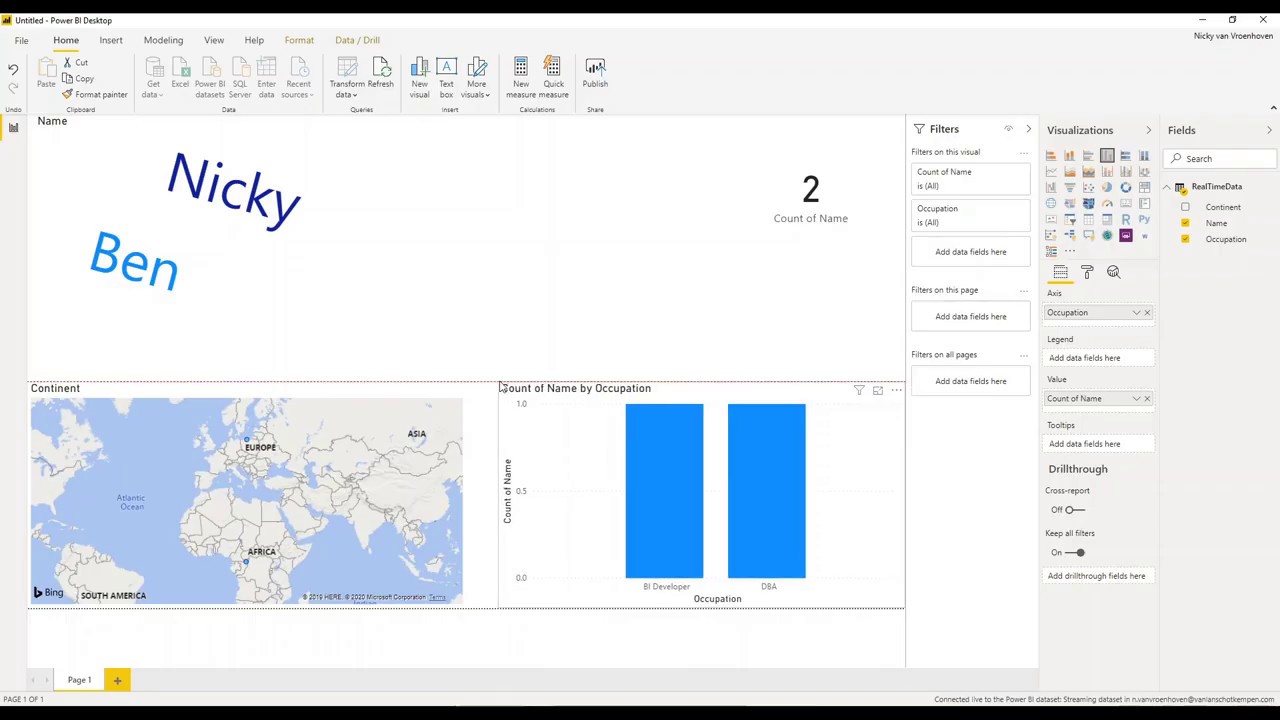This screenshot has height=720, width=1280.
Task: Open the Format paint-roller tab
Action: (1087, 272)
